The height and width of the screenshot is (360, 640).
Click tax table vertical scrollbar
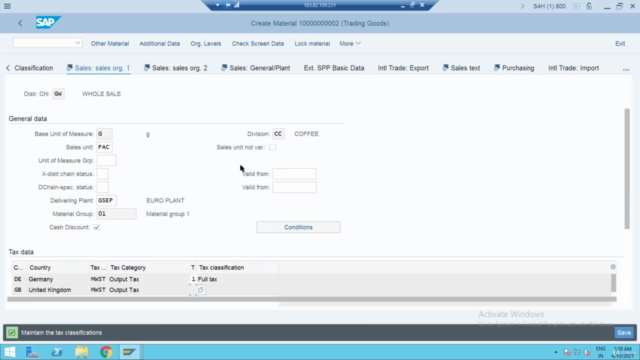click(x=613, y=283)
